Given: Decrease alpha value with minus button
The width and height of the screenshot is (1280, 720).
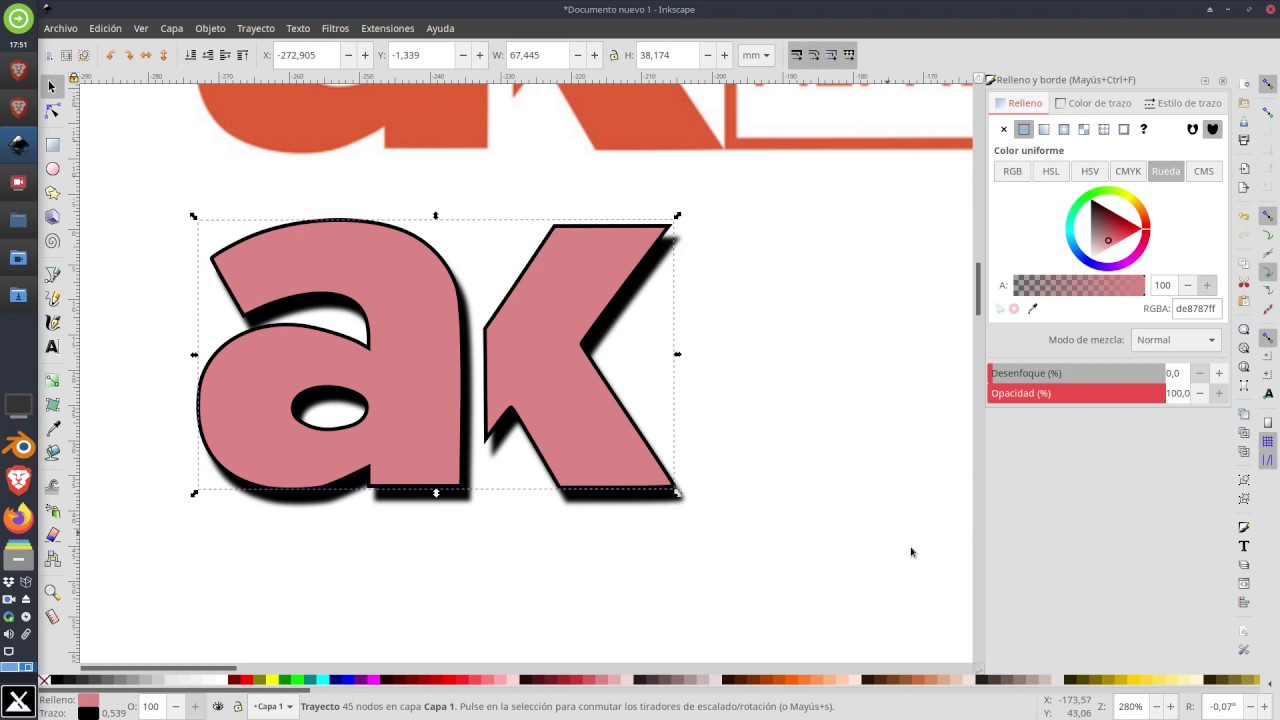Looking at the screenshot, I should 1188,285.
